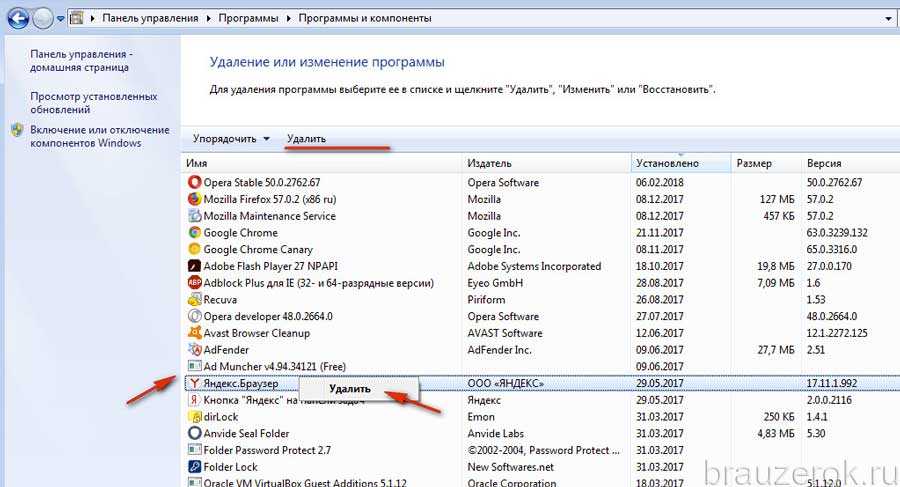
Task: Click the Mozilla Maintenance Service icon
Action: click(x=195, y=215)
